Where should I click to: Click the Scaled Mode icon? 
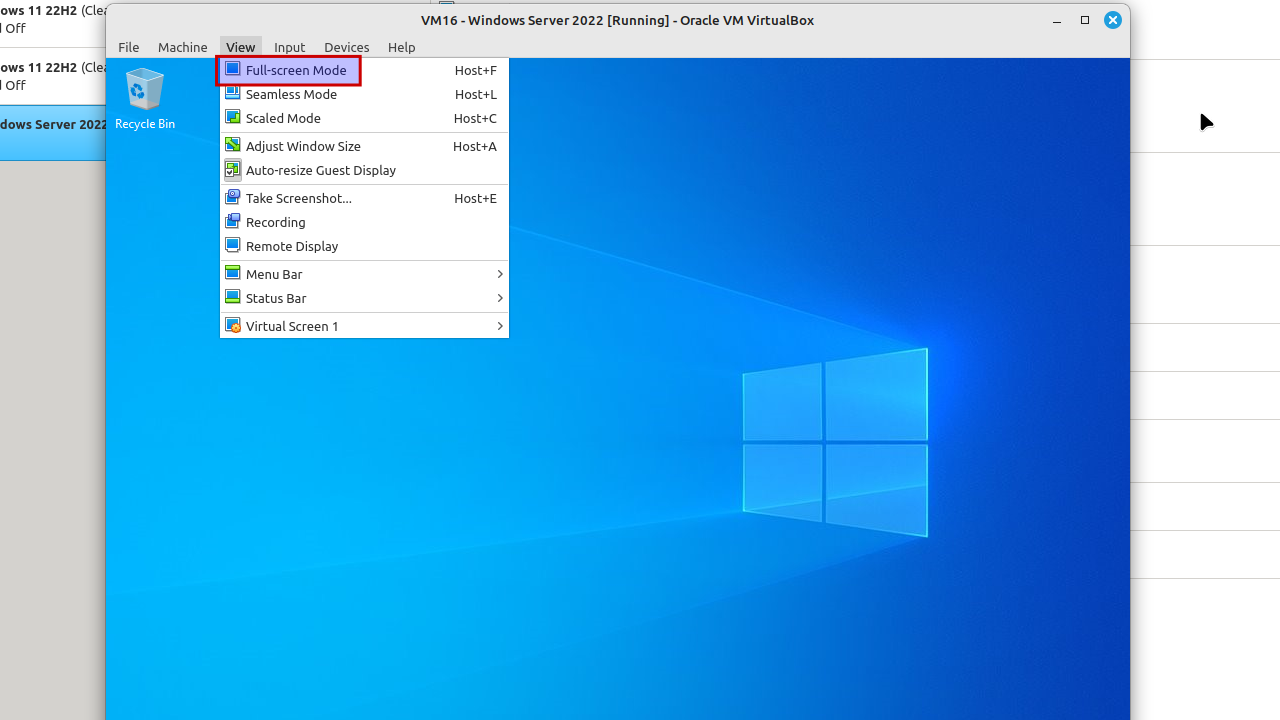232,117
